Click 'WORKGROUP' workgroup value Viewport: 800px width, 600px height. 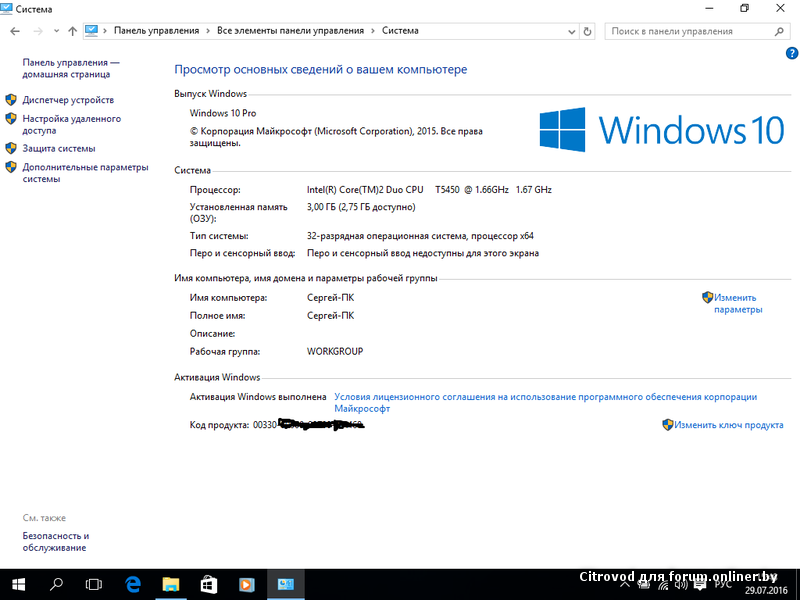click(335, 352)
